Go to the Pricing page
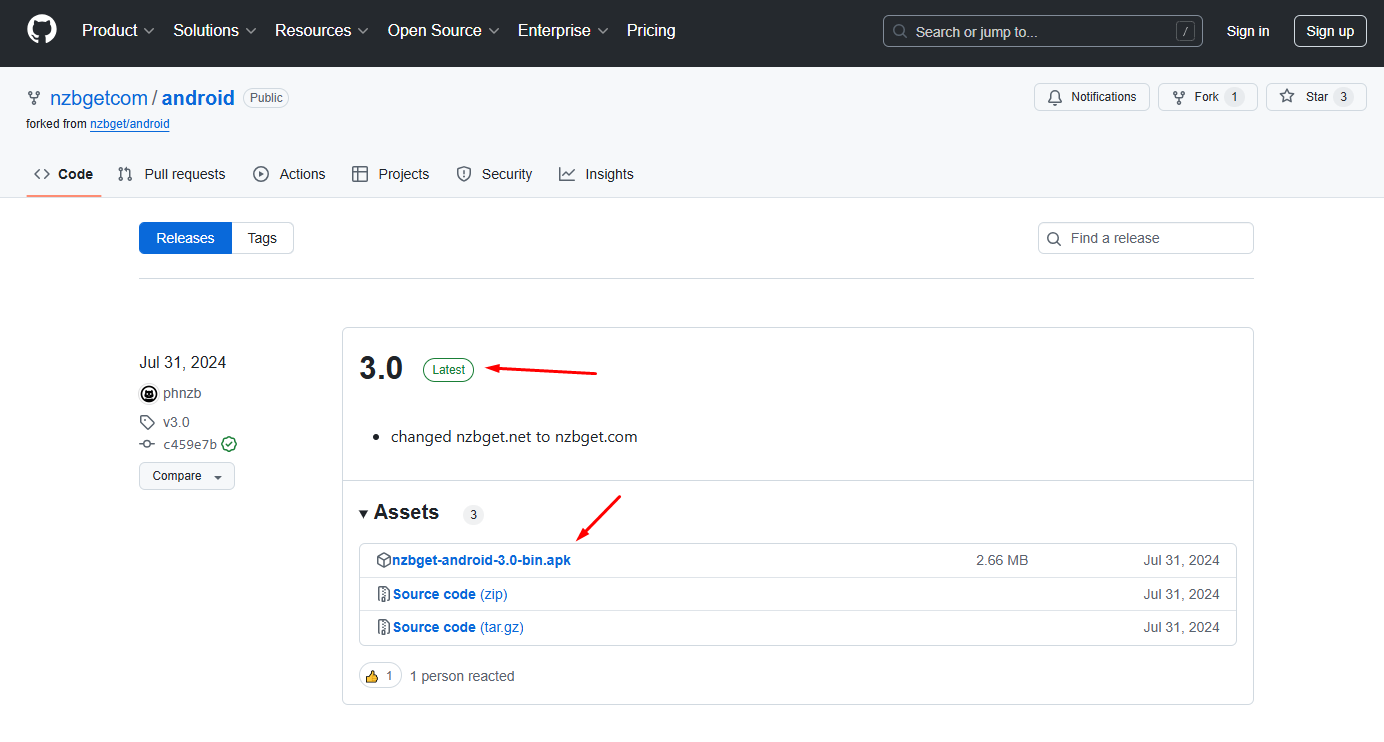1384x742 pixels. pos(651,31)
